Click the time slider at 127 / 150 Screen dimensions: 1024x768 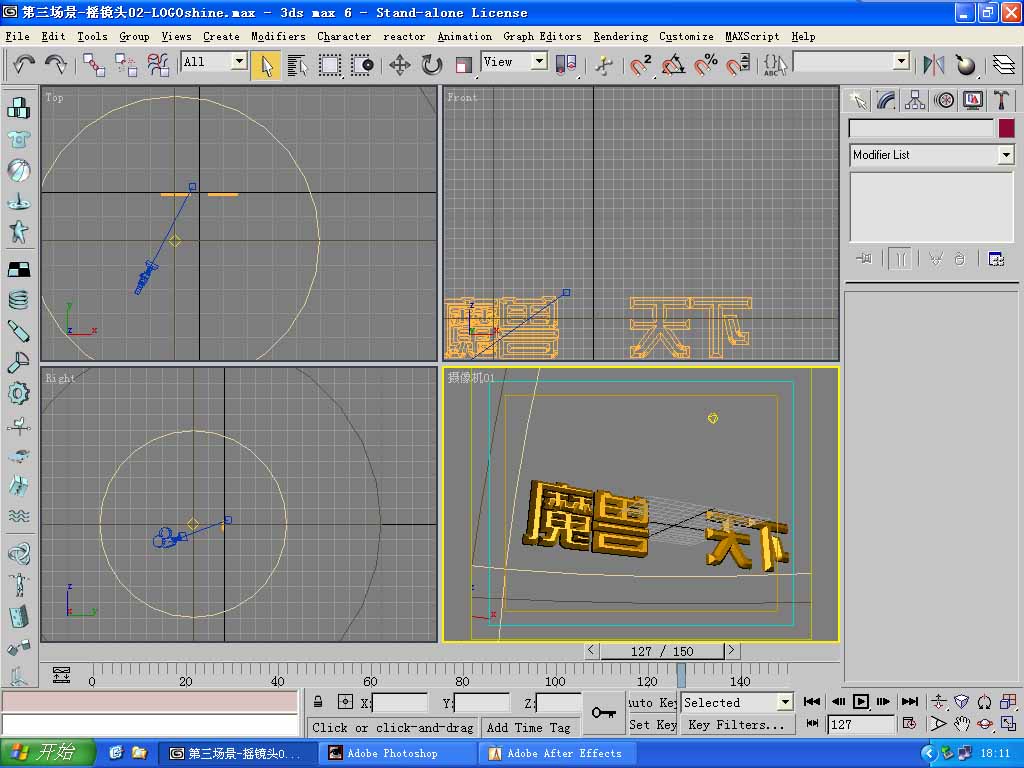click(662, 651)
